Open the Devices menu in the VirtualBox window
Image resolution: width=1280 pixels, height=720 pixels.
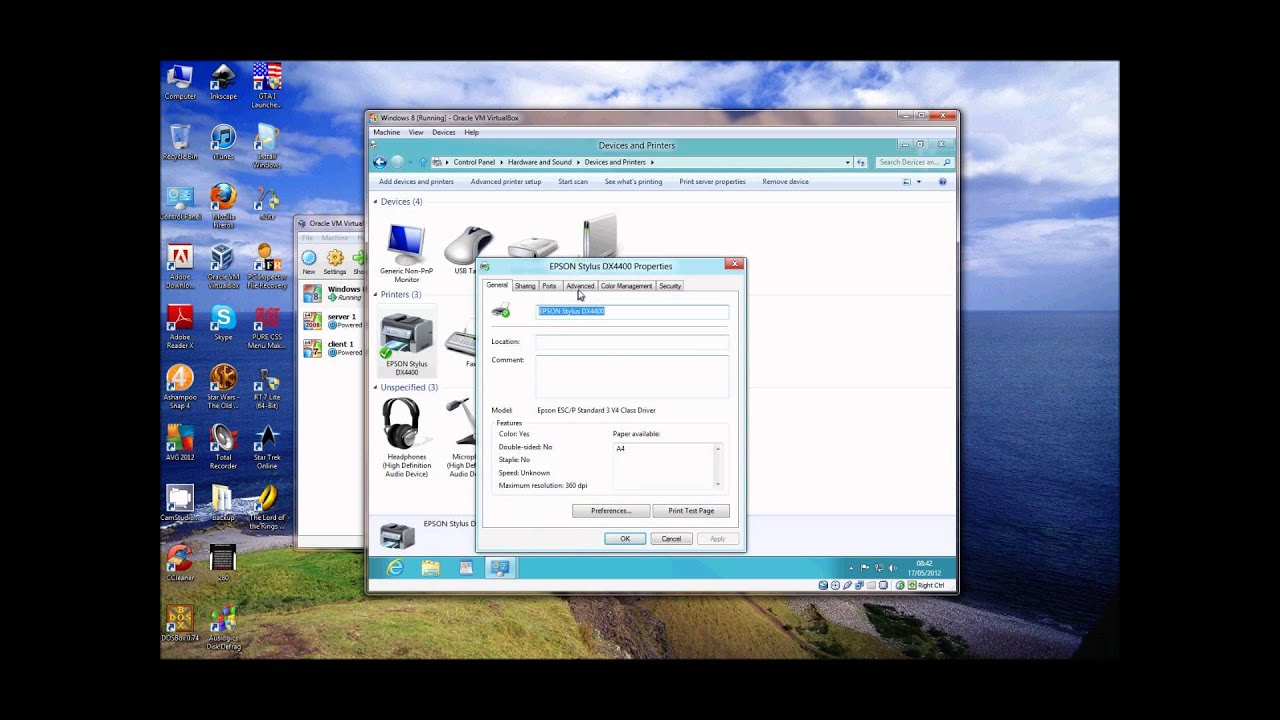click(444, 132)
